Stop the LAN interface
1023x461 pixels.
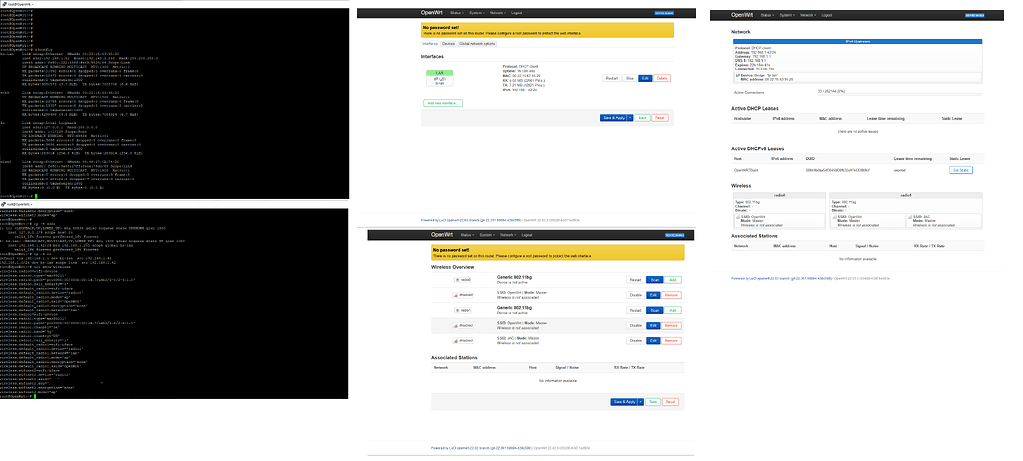[x=628, y=78]
